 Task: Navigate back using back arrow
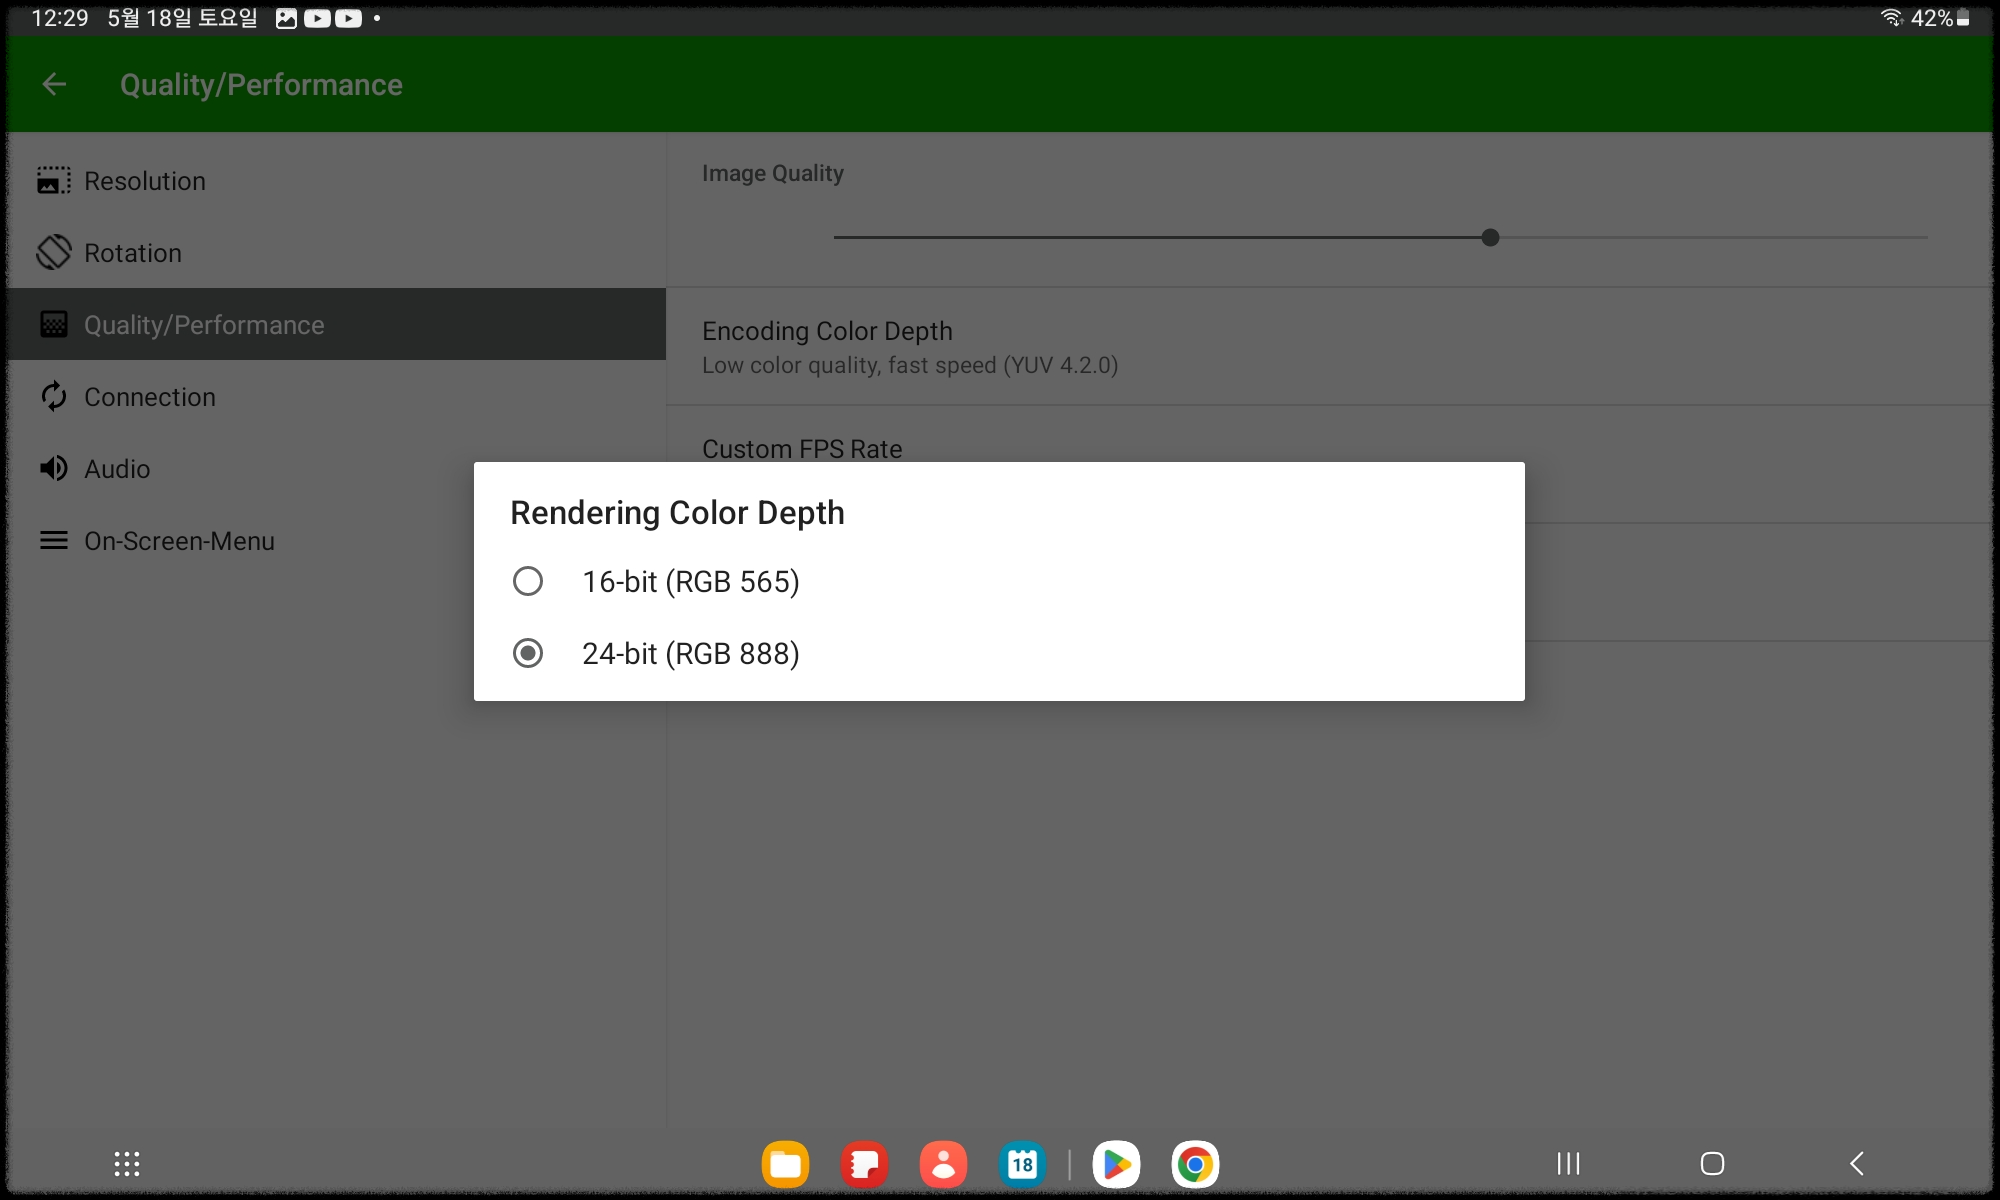click(51, 83)
